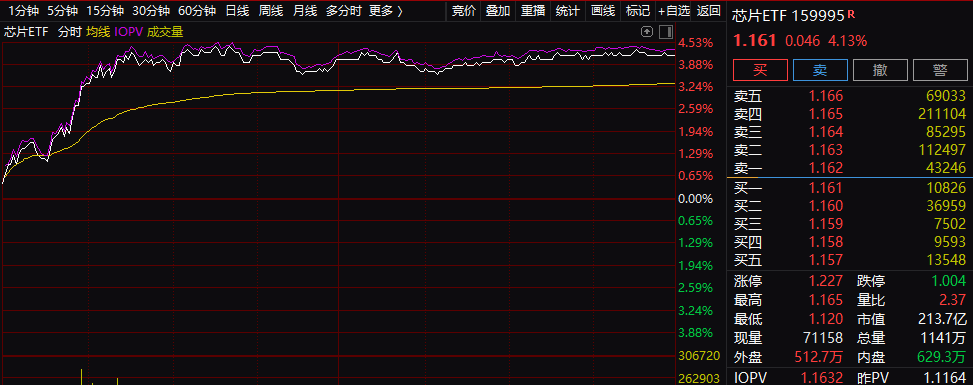Click the 最高 value 1.165
973x385 pixels.
point(826,301)
